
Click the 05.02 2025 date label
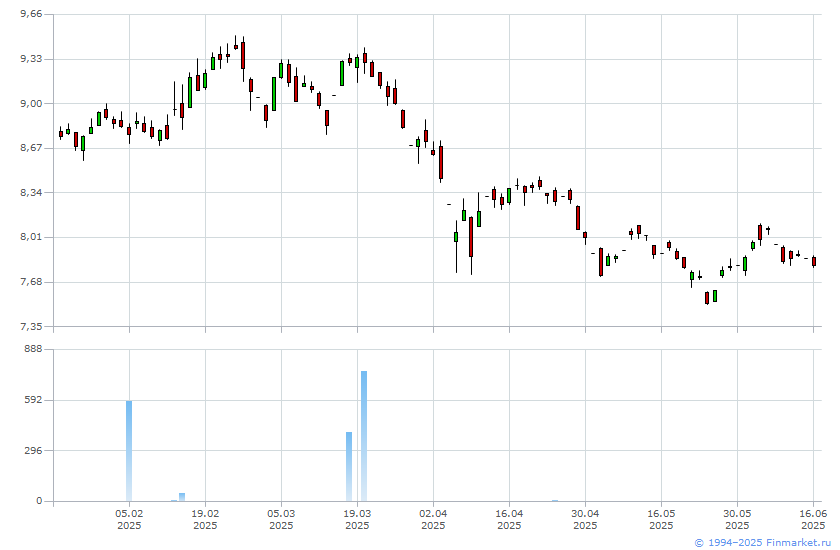pyautogui.click(x=129, y=519)
